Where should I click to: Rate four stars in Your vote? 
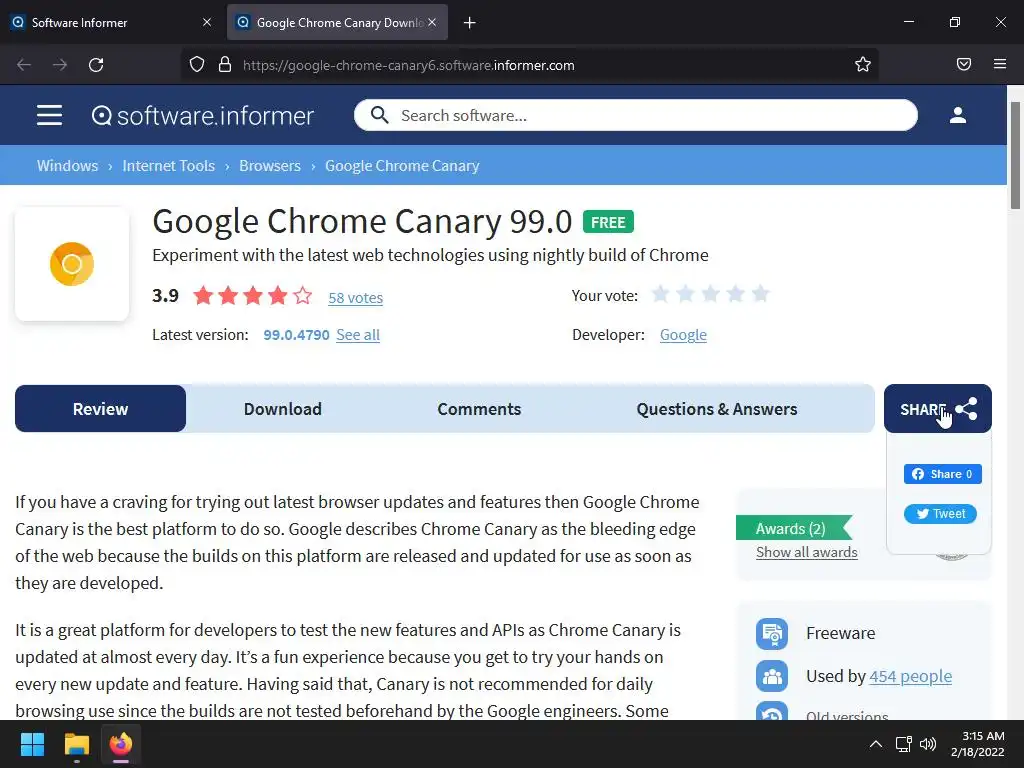click(x=735, y=294)
